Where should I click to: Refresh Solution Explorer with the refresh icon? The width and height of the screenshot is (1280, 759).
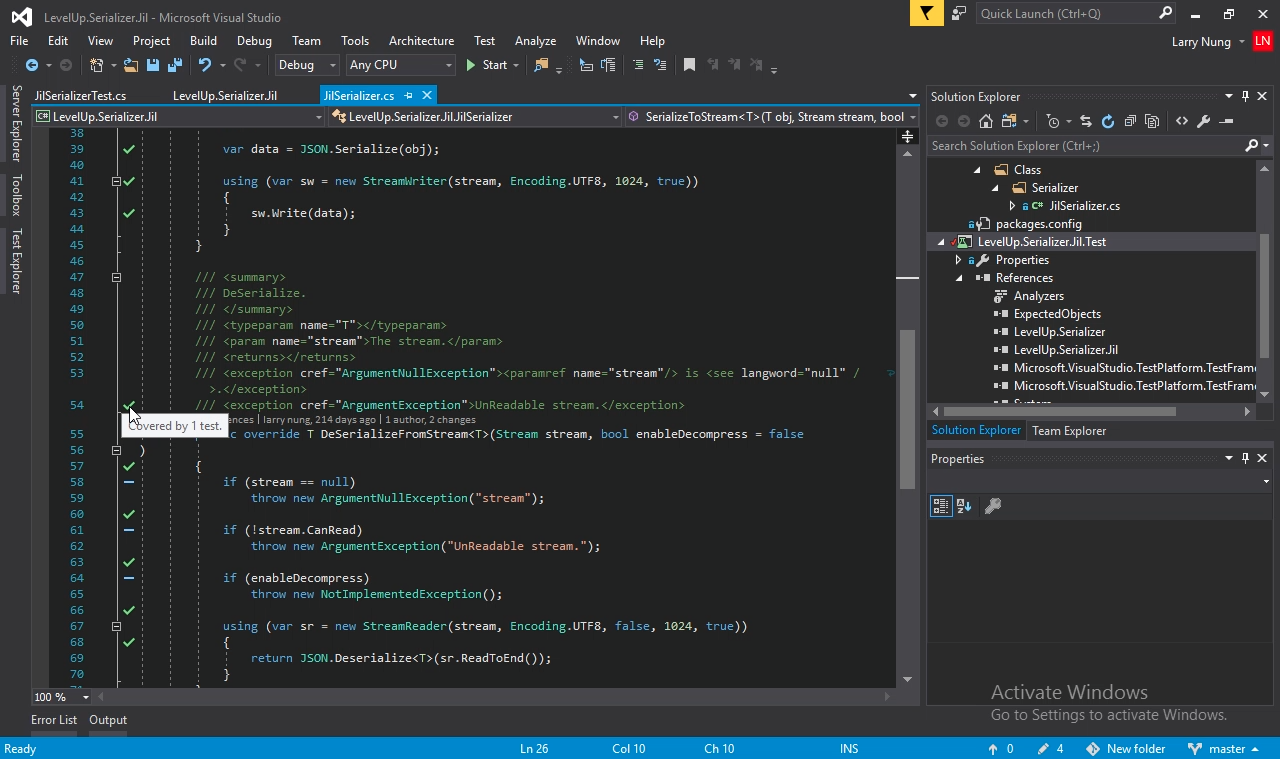[1108, 121]
